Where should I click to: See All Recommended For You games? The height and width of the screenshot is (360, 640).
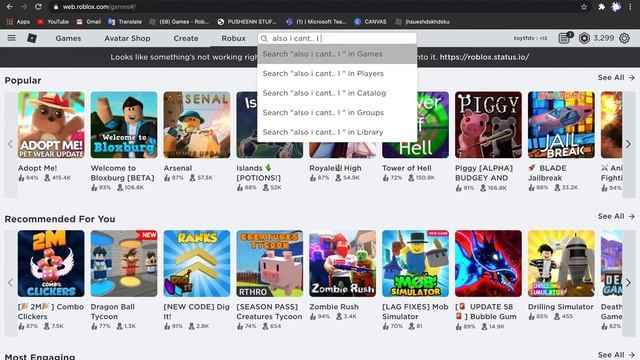(x=616, y=216)
